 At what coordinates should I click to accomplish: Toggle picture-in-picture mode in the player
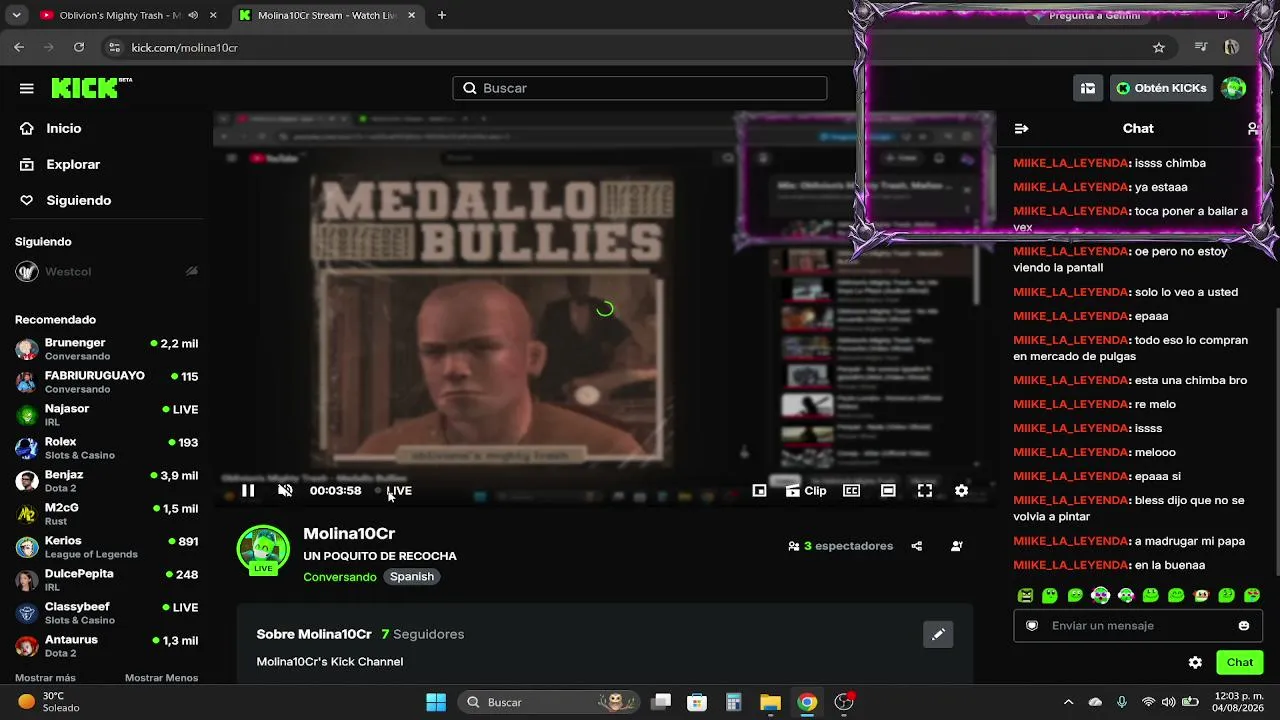[x=759, y=490]
